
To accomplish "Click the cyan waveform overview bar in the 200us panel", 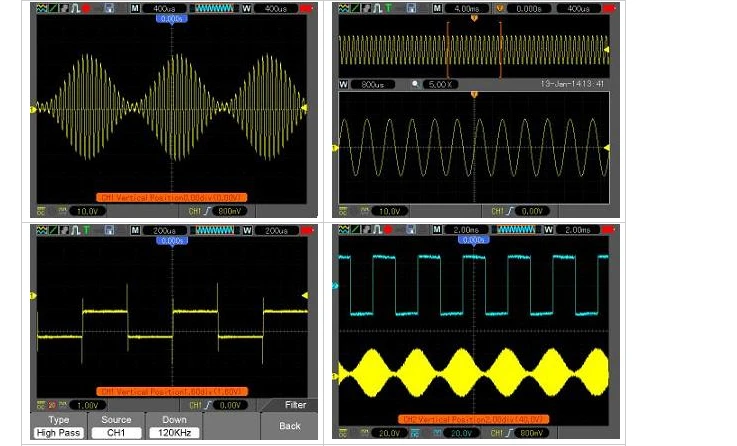I will [214, 230].
